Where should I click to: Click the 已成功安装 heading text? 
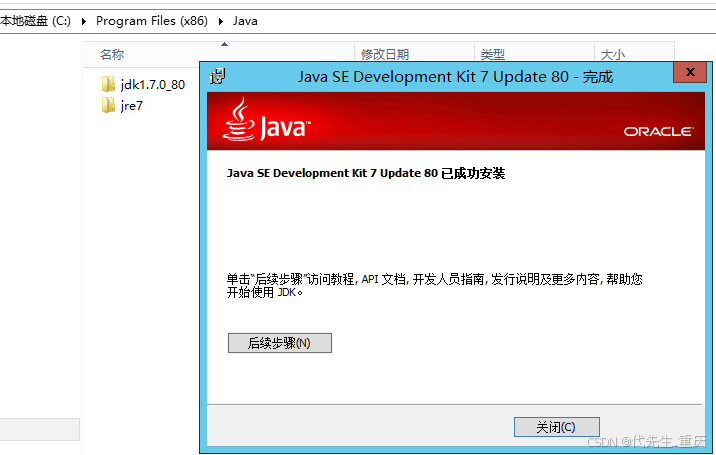pyautogui.click(x=366, y=174)
